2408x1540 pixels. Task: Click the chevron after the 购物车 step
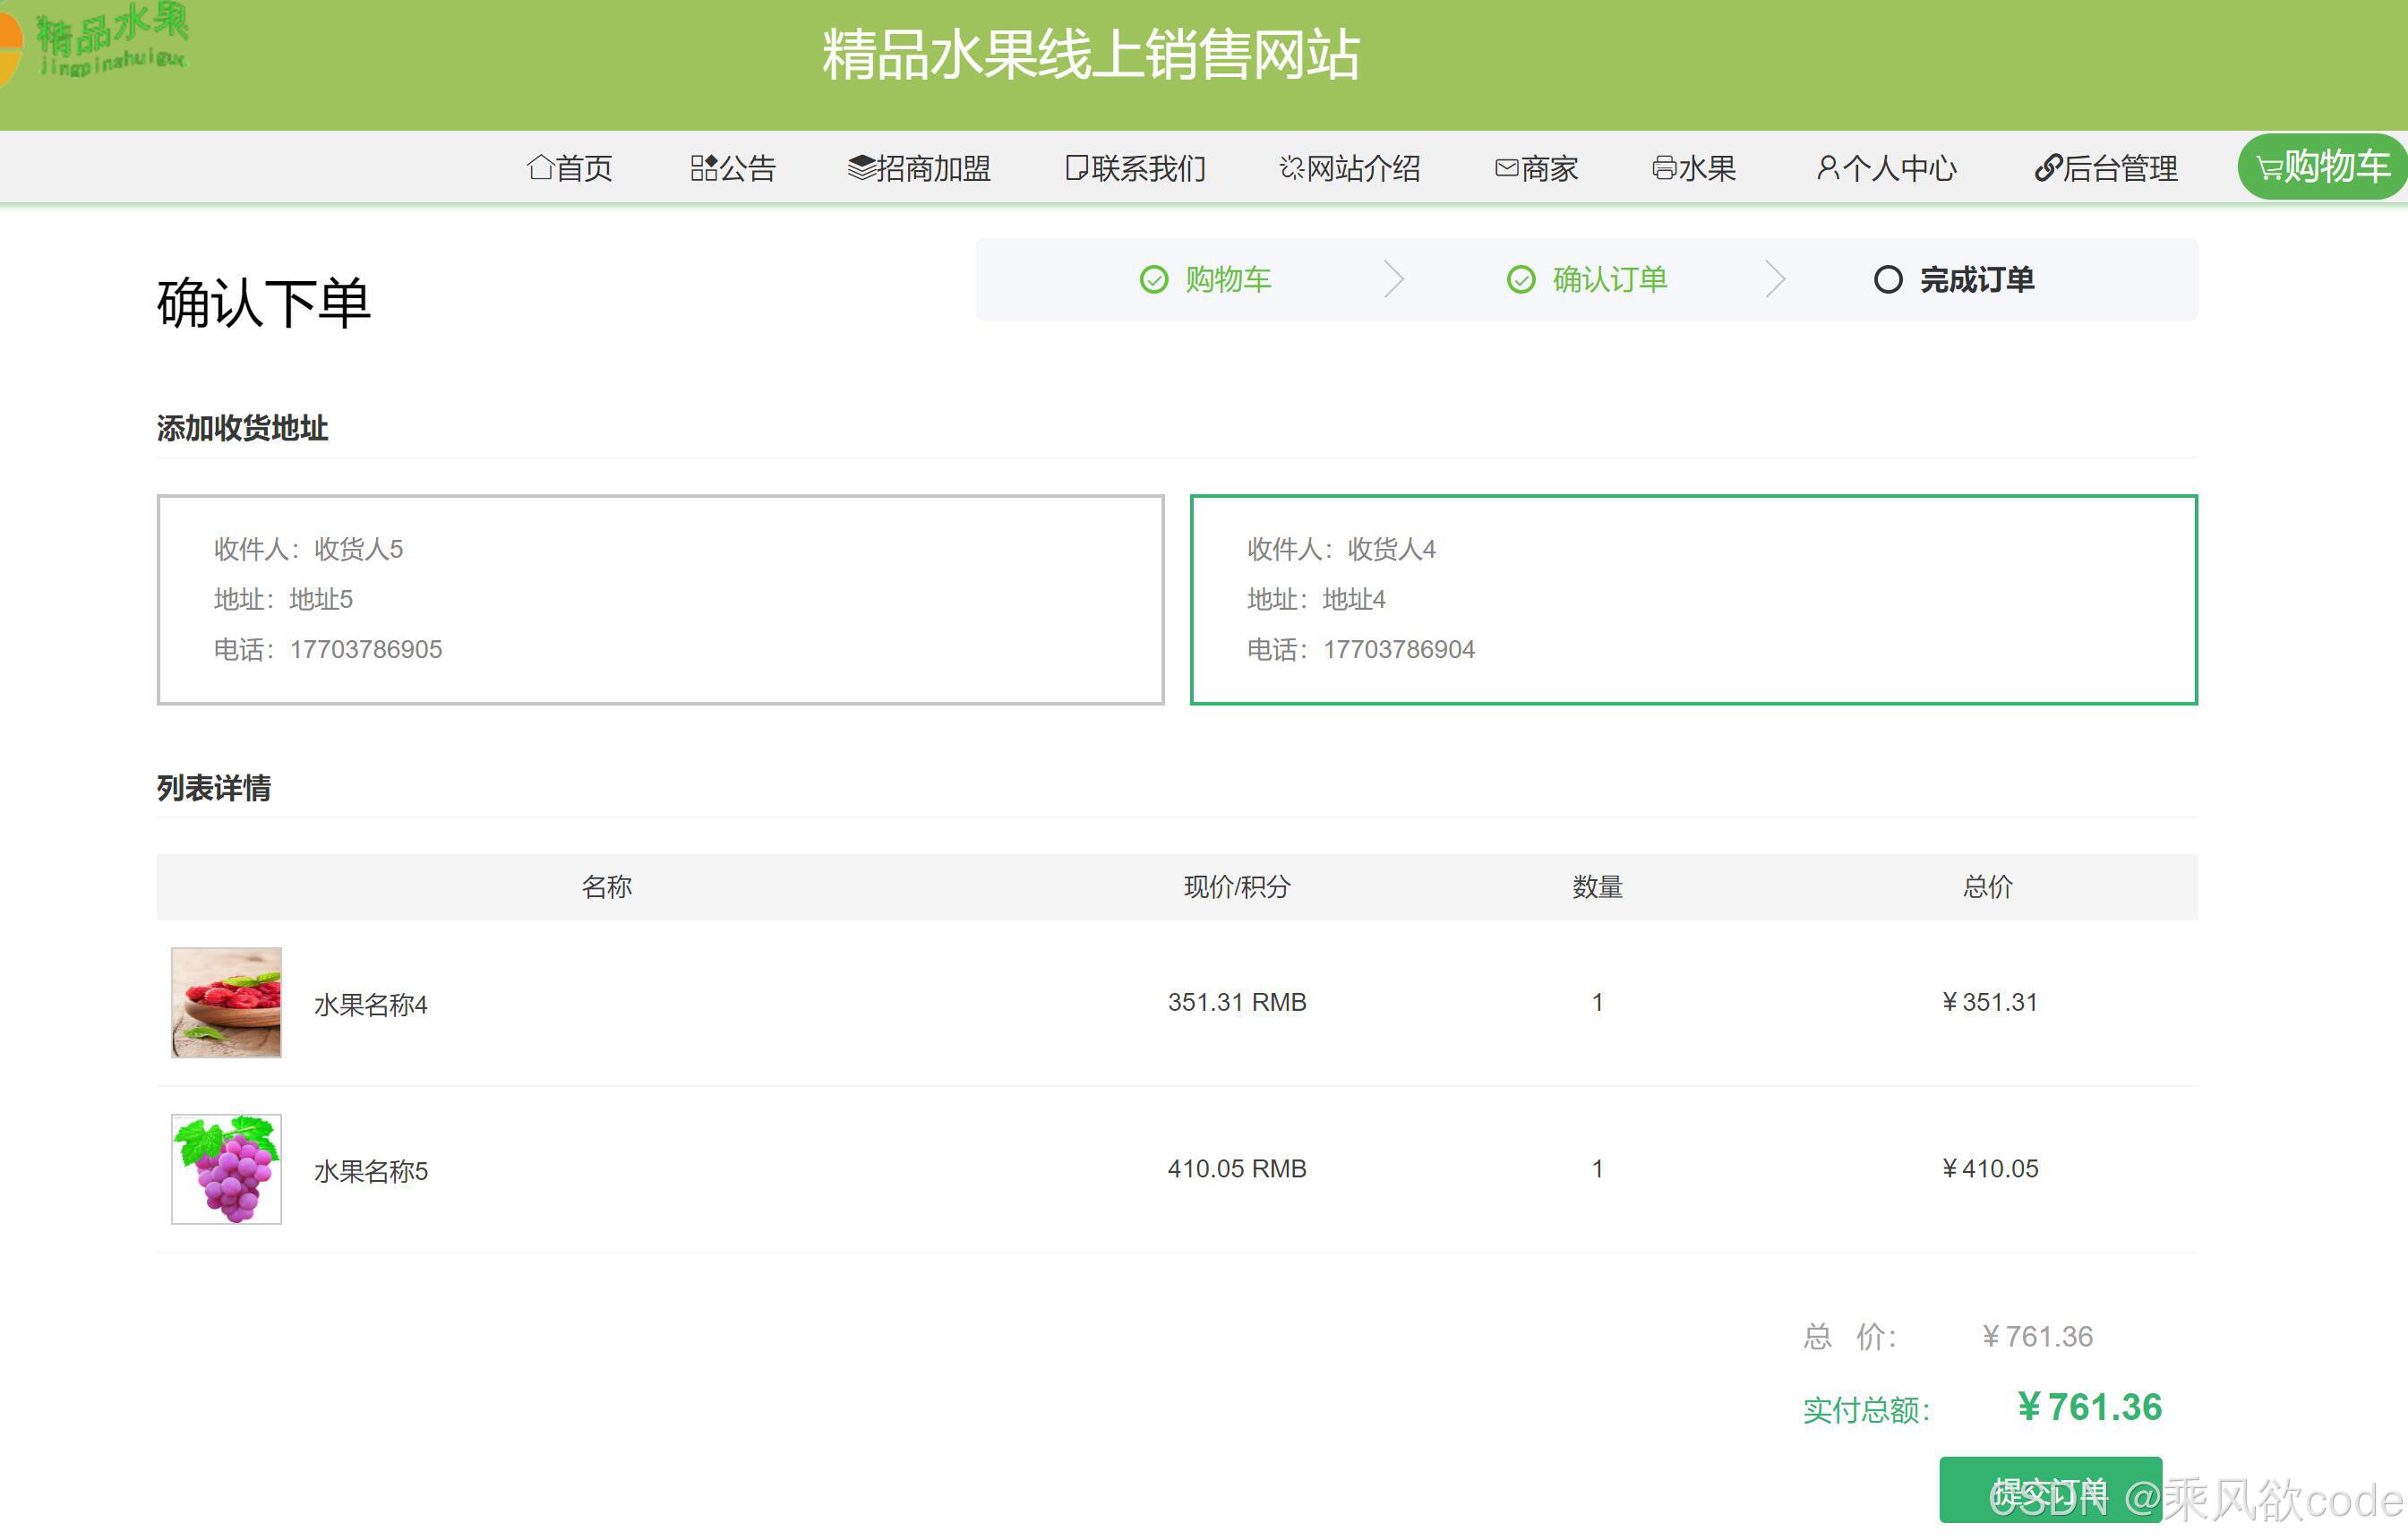[x=1394, y=279]
